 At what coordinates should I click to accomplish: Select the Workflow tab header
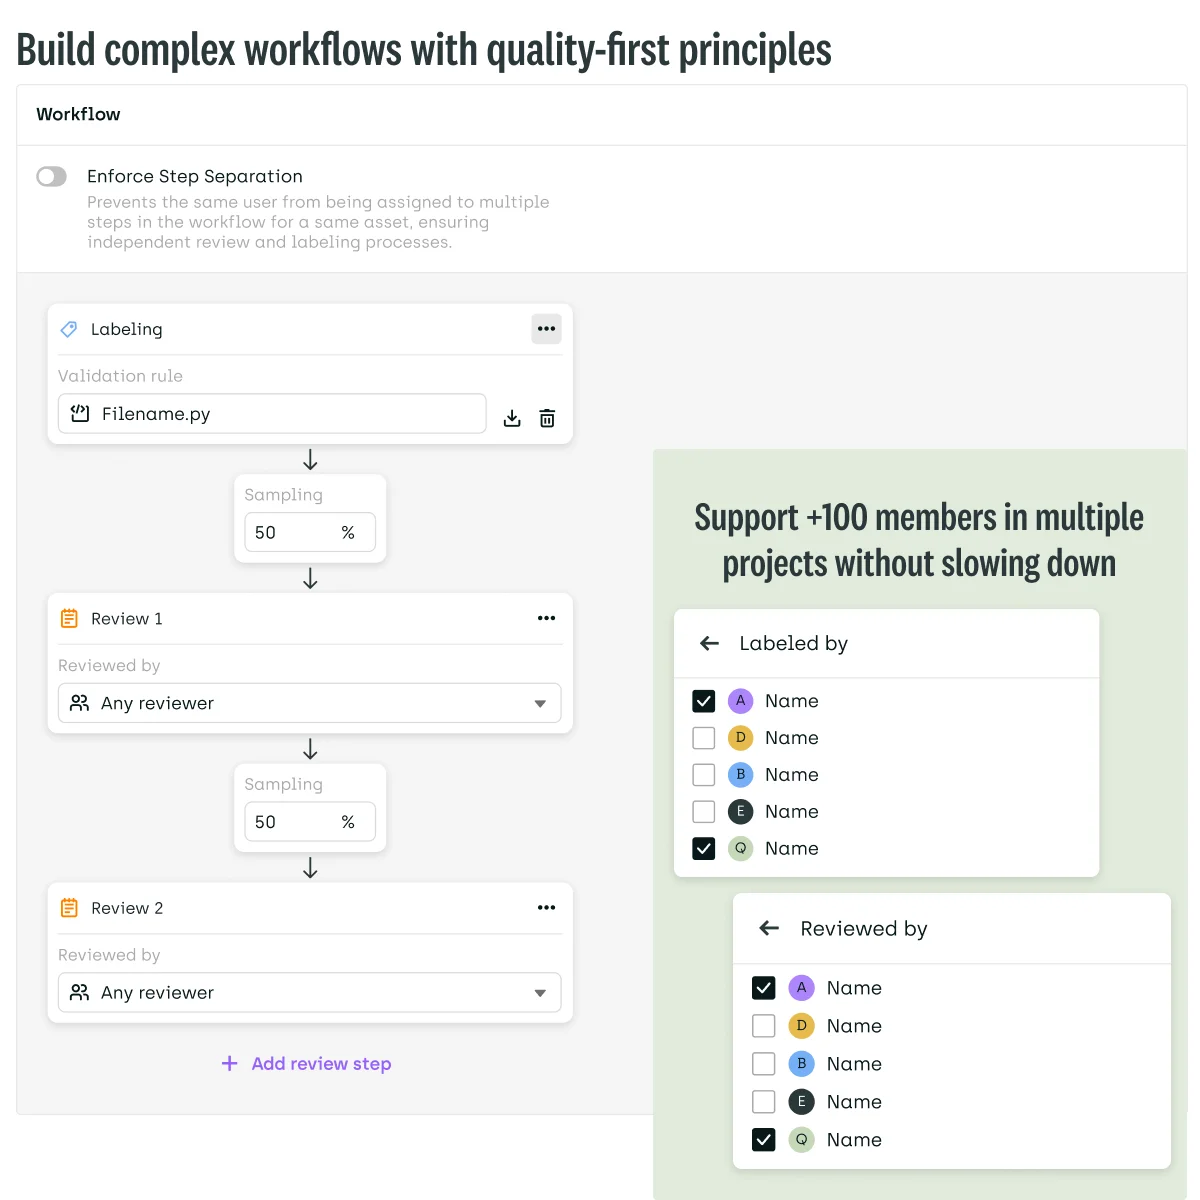tap(78, 114)
